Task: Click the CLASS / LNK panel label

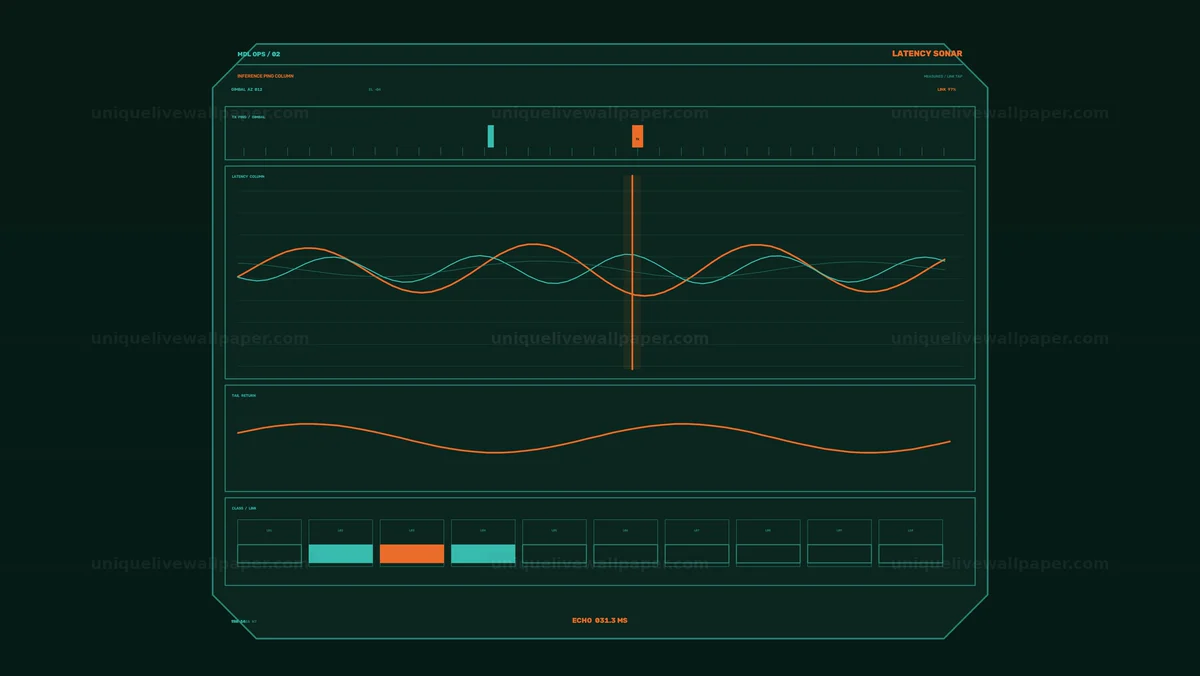Action: tap(244, 508)
